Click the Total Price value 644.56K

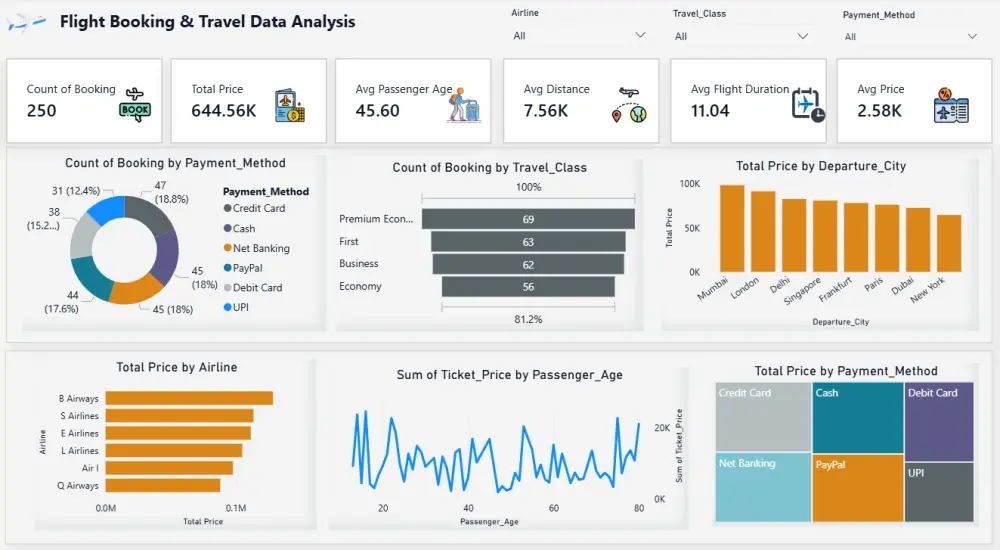click(x=224, y=110)
